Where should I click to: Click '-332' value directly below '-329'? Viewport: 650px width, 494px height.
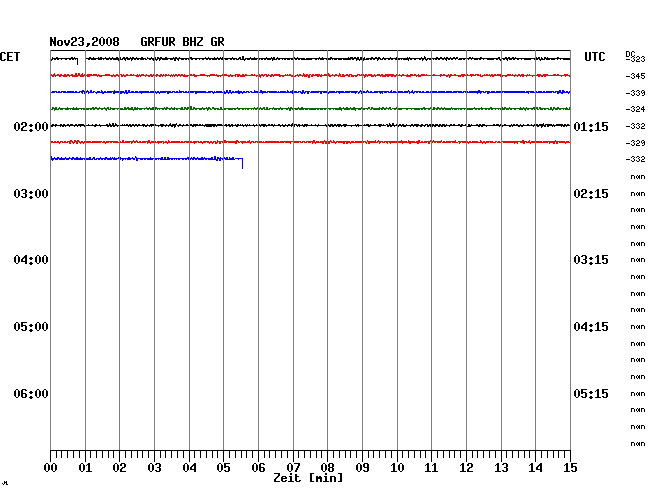tap(635, 159)
